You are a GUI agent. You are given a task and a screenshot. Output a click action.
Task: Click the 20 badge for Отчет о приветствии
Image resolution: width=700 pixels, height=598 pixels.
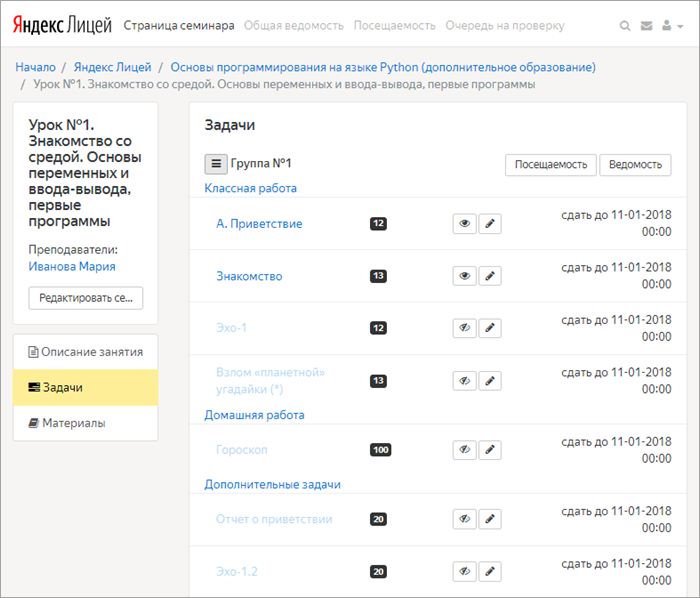click(378, 519)
